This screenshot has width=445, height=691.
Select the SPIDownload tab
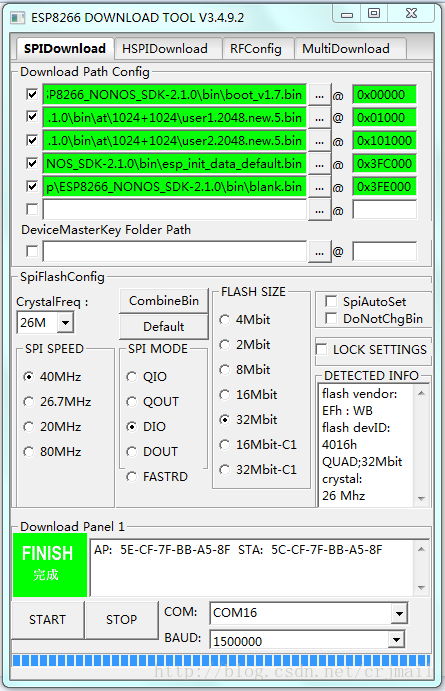point(65,48)
